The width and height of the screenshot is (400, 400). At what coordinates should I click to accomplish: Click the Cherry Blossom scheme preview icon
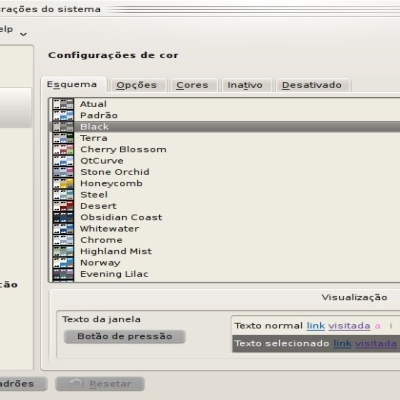pyautogui.click(x=63, y=149)
